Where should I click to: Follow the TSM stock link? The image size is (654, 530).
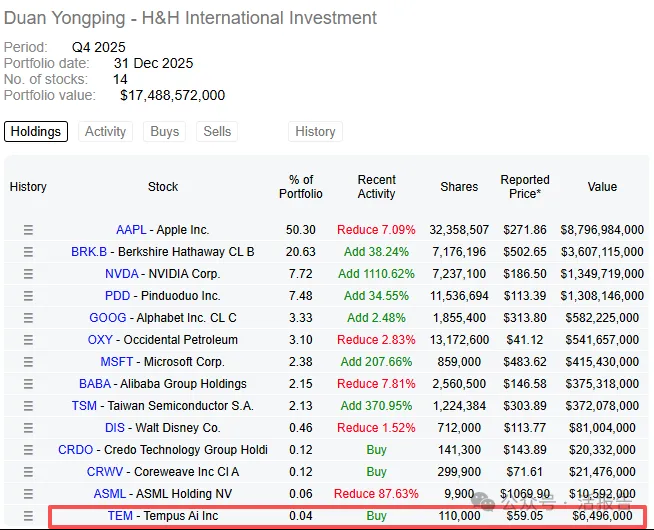pos(84,406)
